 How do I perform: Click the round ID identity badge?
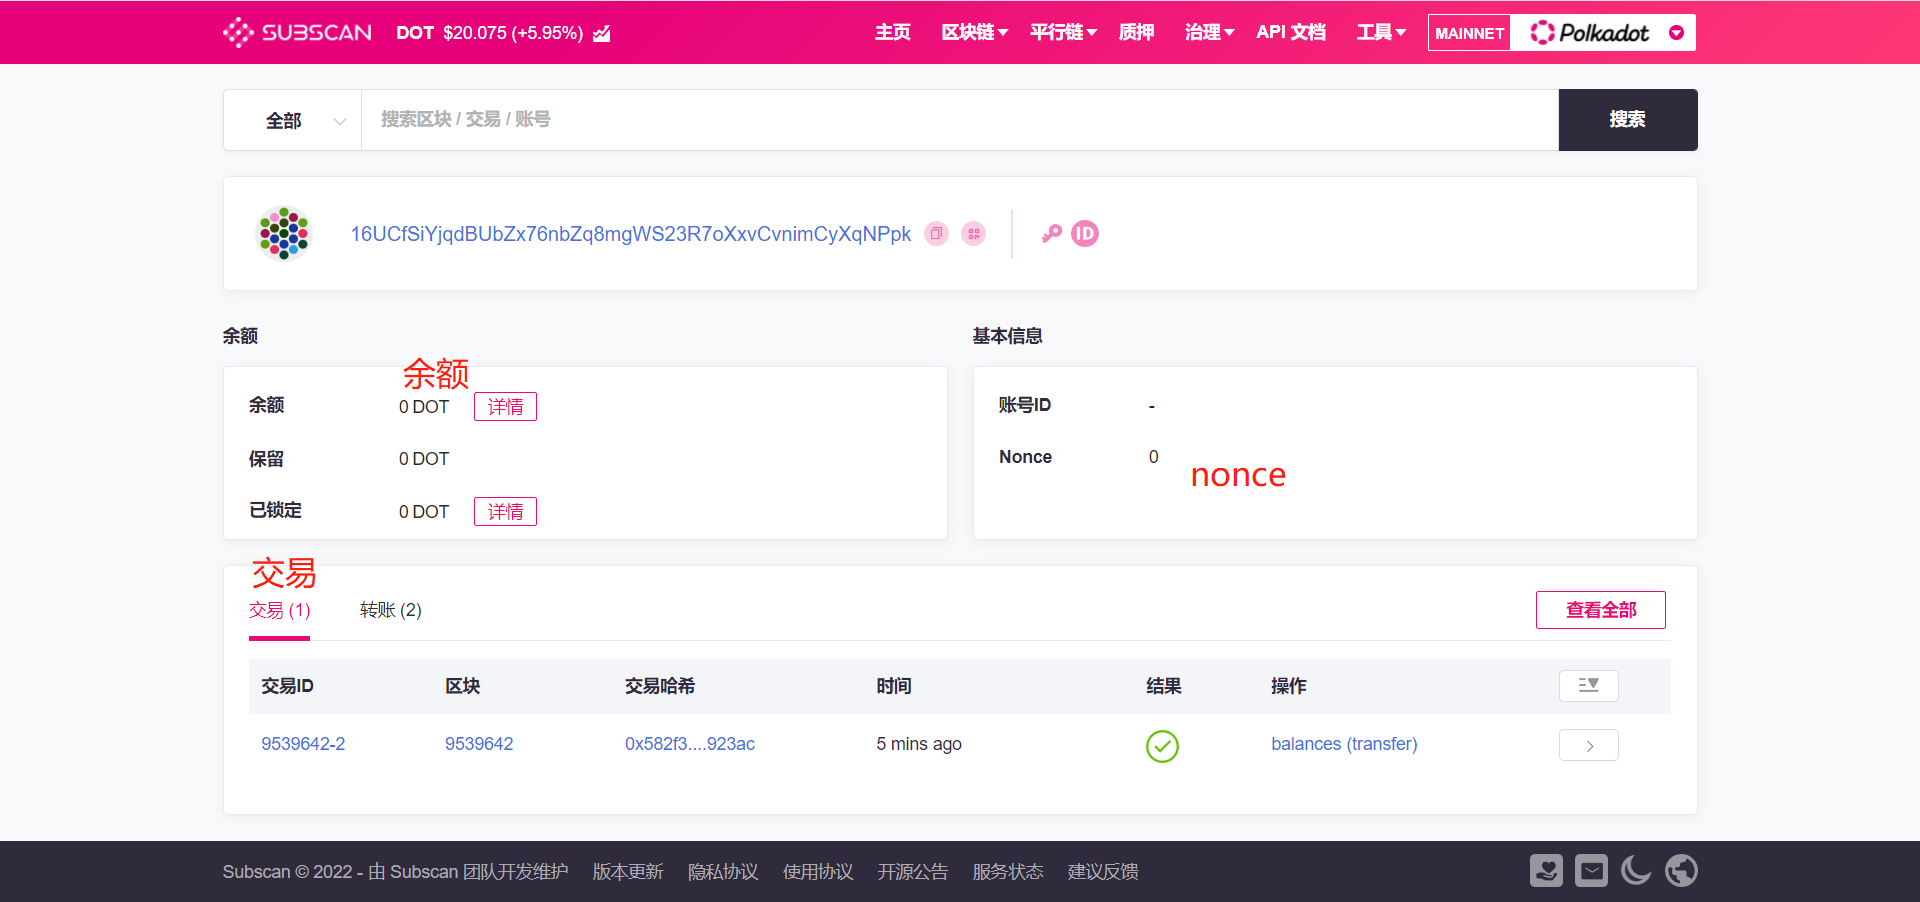[1084, 234]
